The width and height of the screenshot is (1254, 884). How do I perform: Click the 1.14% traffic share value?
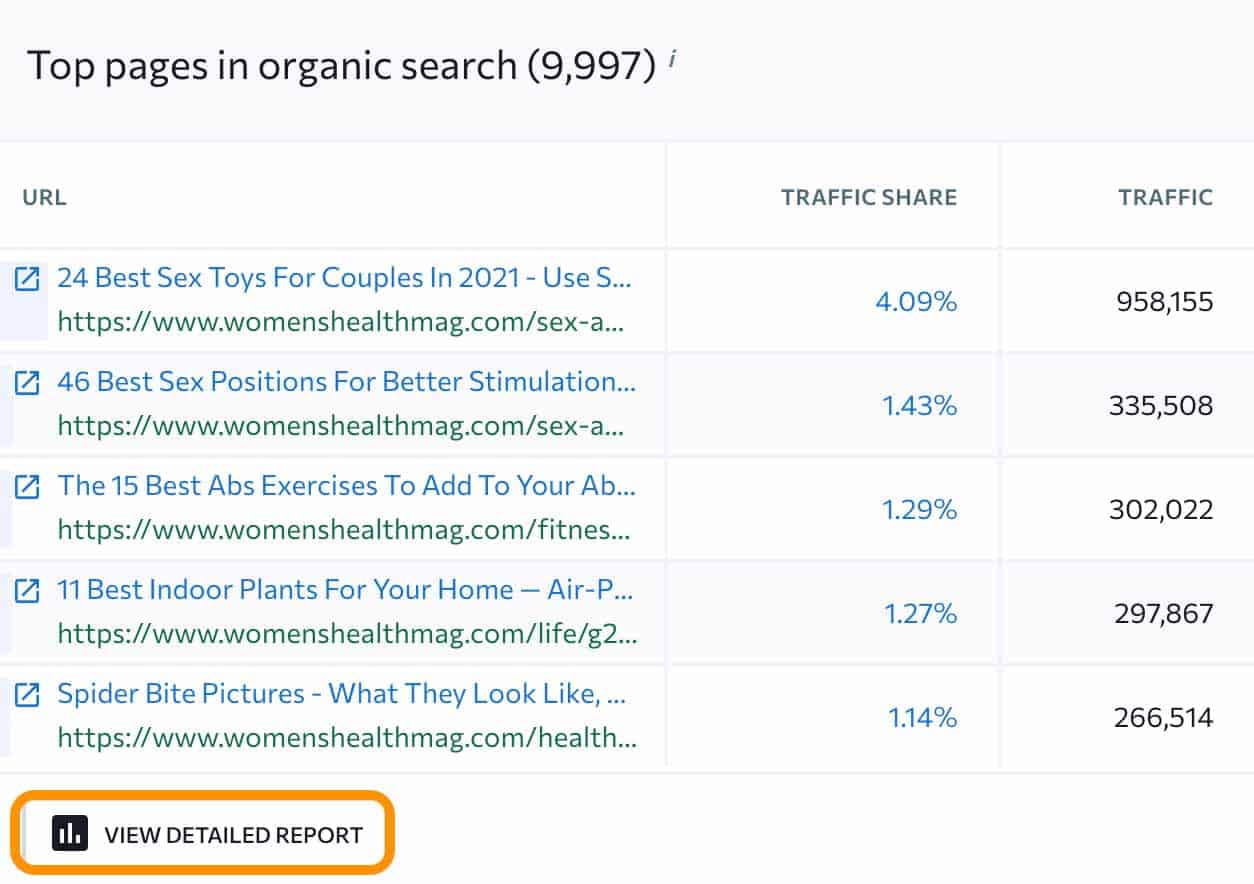tap(919, 718)
